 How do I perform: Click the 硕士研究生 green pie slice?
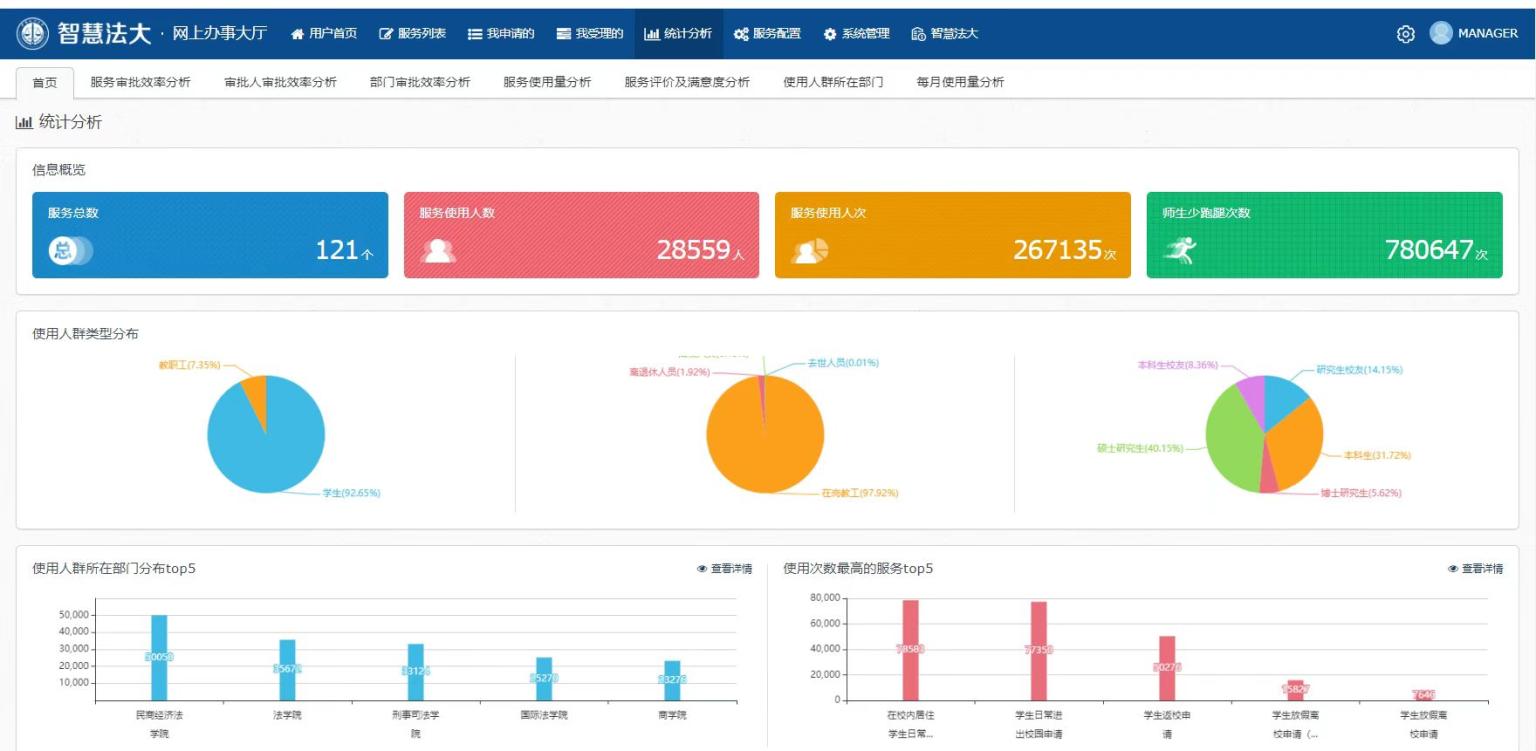click(1230, 440)
